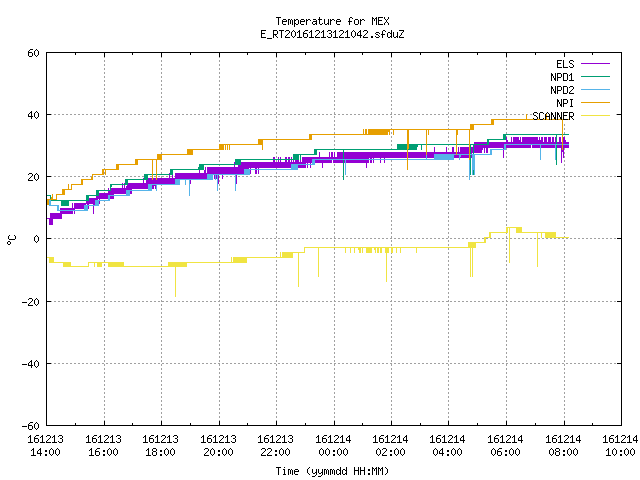
Task: Click the purple ELS legend line sample
Action: point(595,64)
